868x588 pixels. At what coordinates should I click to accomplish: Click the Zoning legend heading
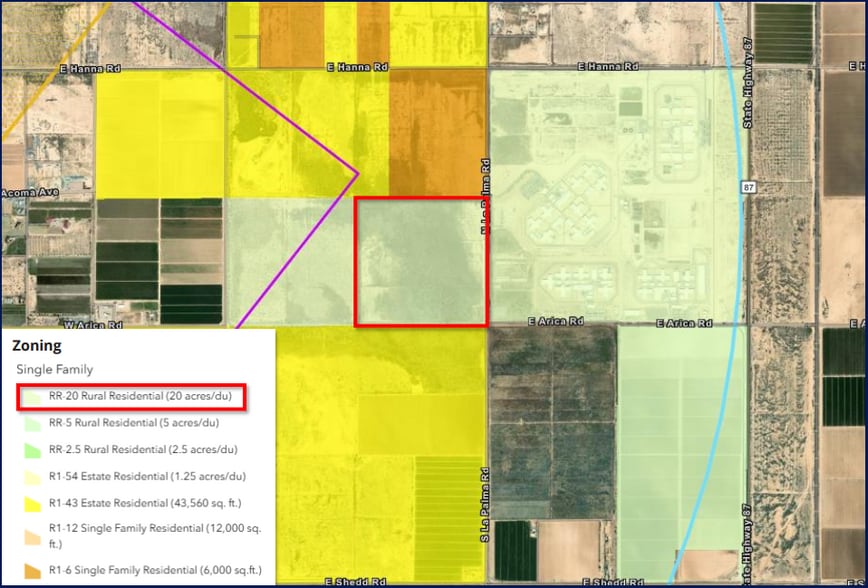(x=36, y=346)
